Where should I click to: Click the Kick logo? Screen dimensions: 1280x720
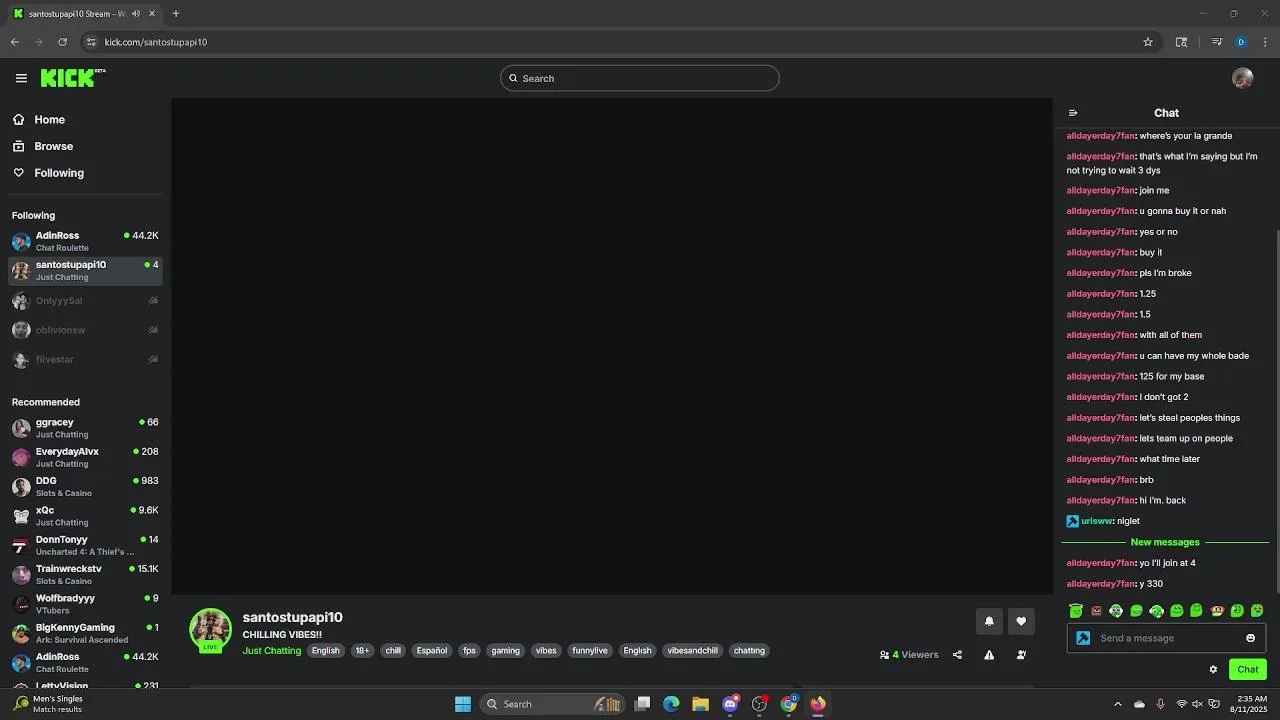[x=73, y=78]
